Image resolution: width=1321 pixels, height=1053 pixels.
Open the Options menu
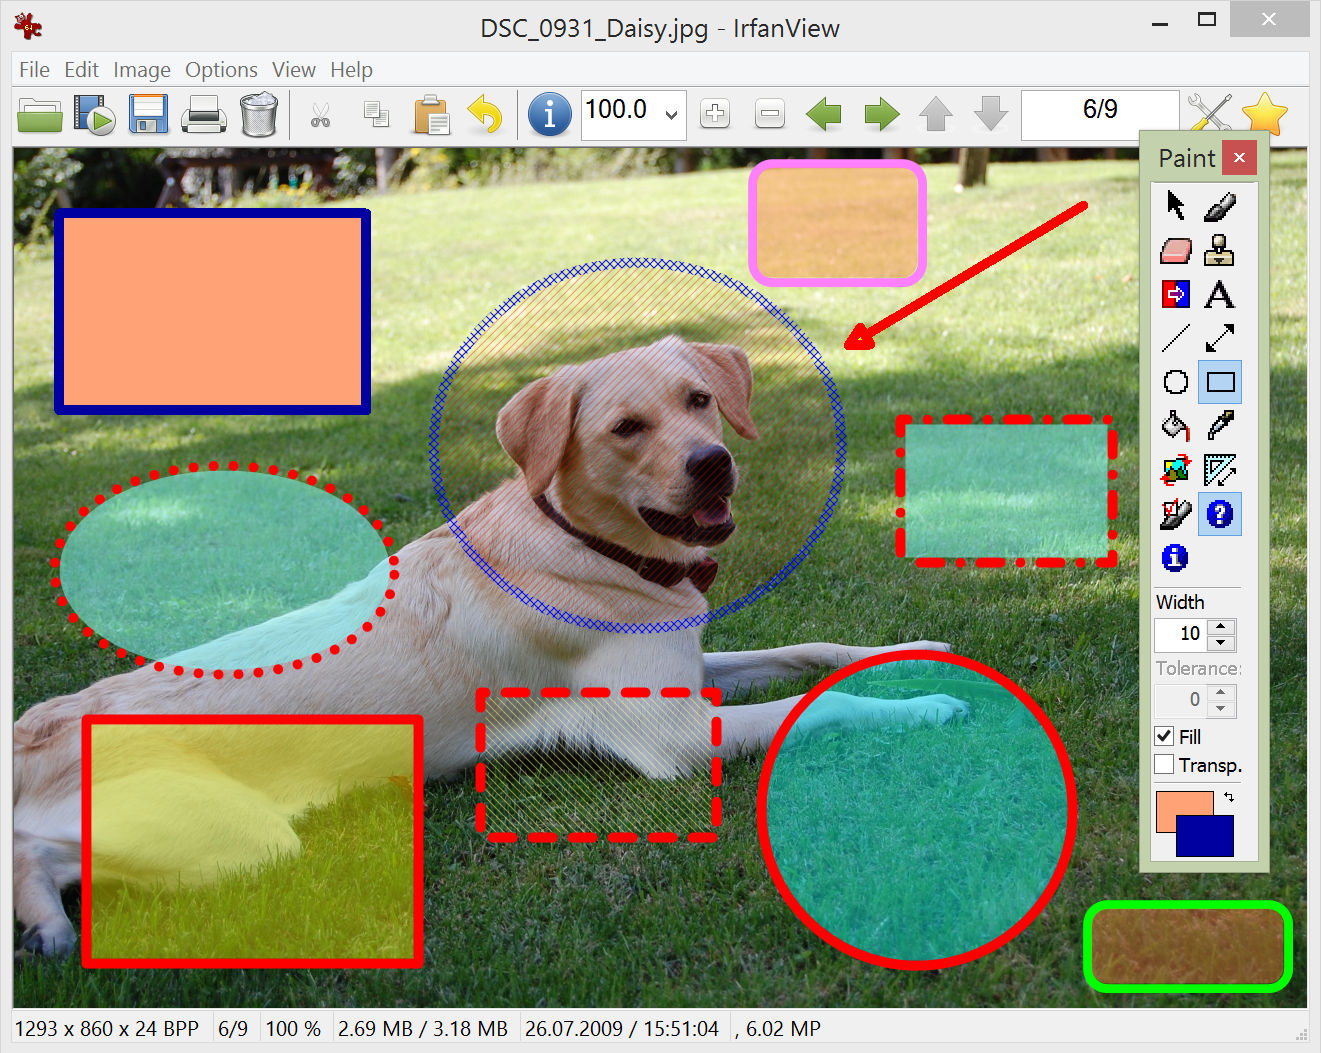pyautogui.click(x=221, y=70)
